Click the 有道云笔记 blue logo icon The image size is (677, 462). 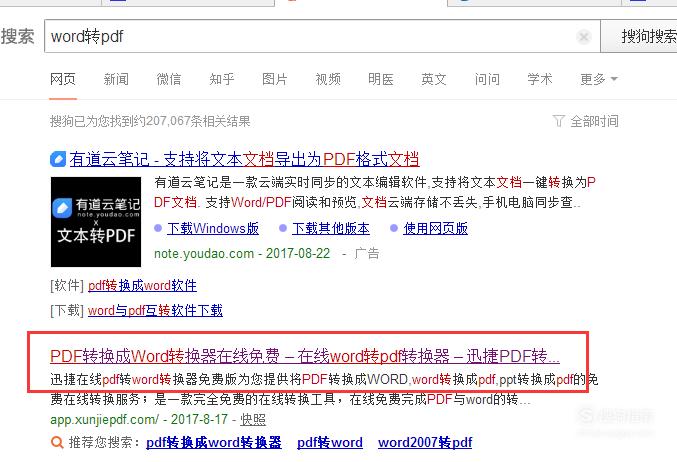pyautogui.click(x=58, y=159)
